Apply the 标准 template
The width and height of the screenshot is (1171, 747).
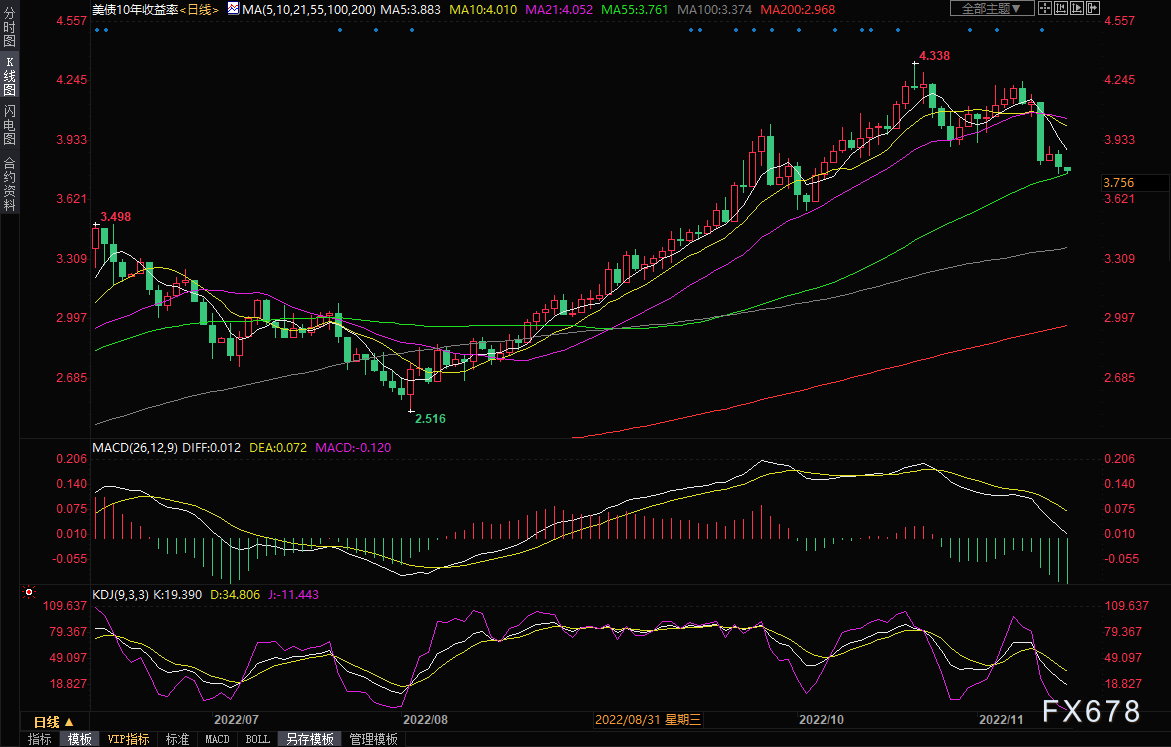[177, 739]
